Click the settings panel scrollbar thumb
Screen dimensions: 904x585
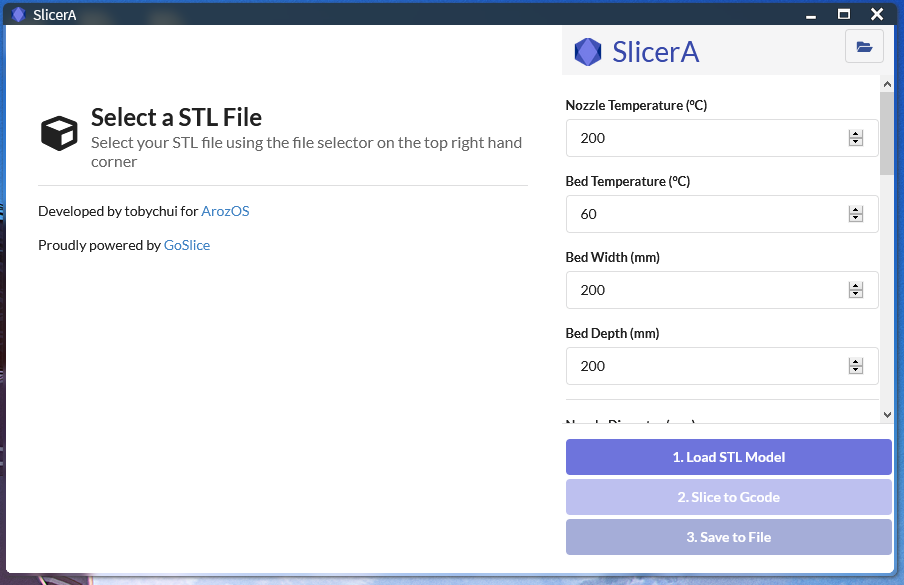click(x=887, y=133)
